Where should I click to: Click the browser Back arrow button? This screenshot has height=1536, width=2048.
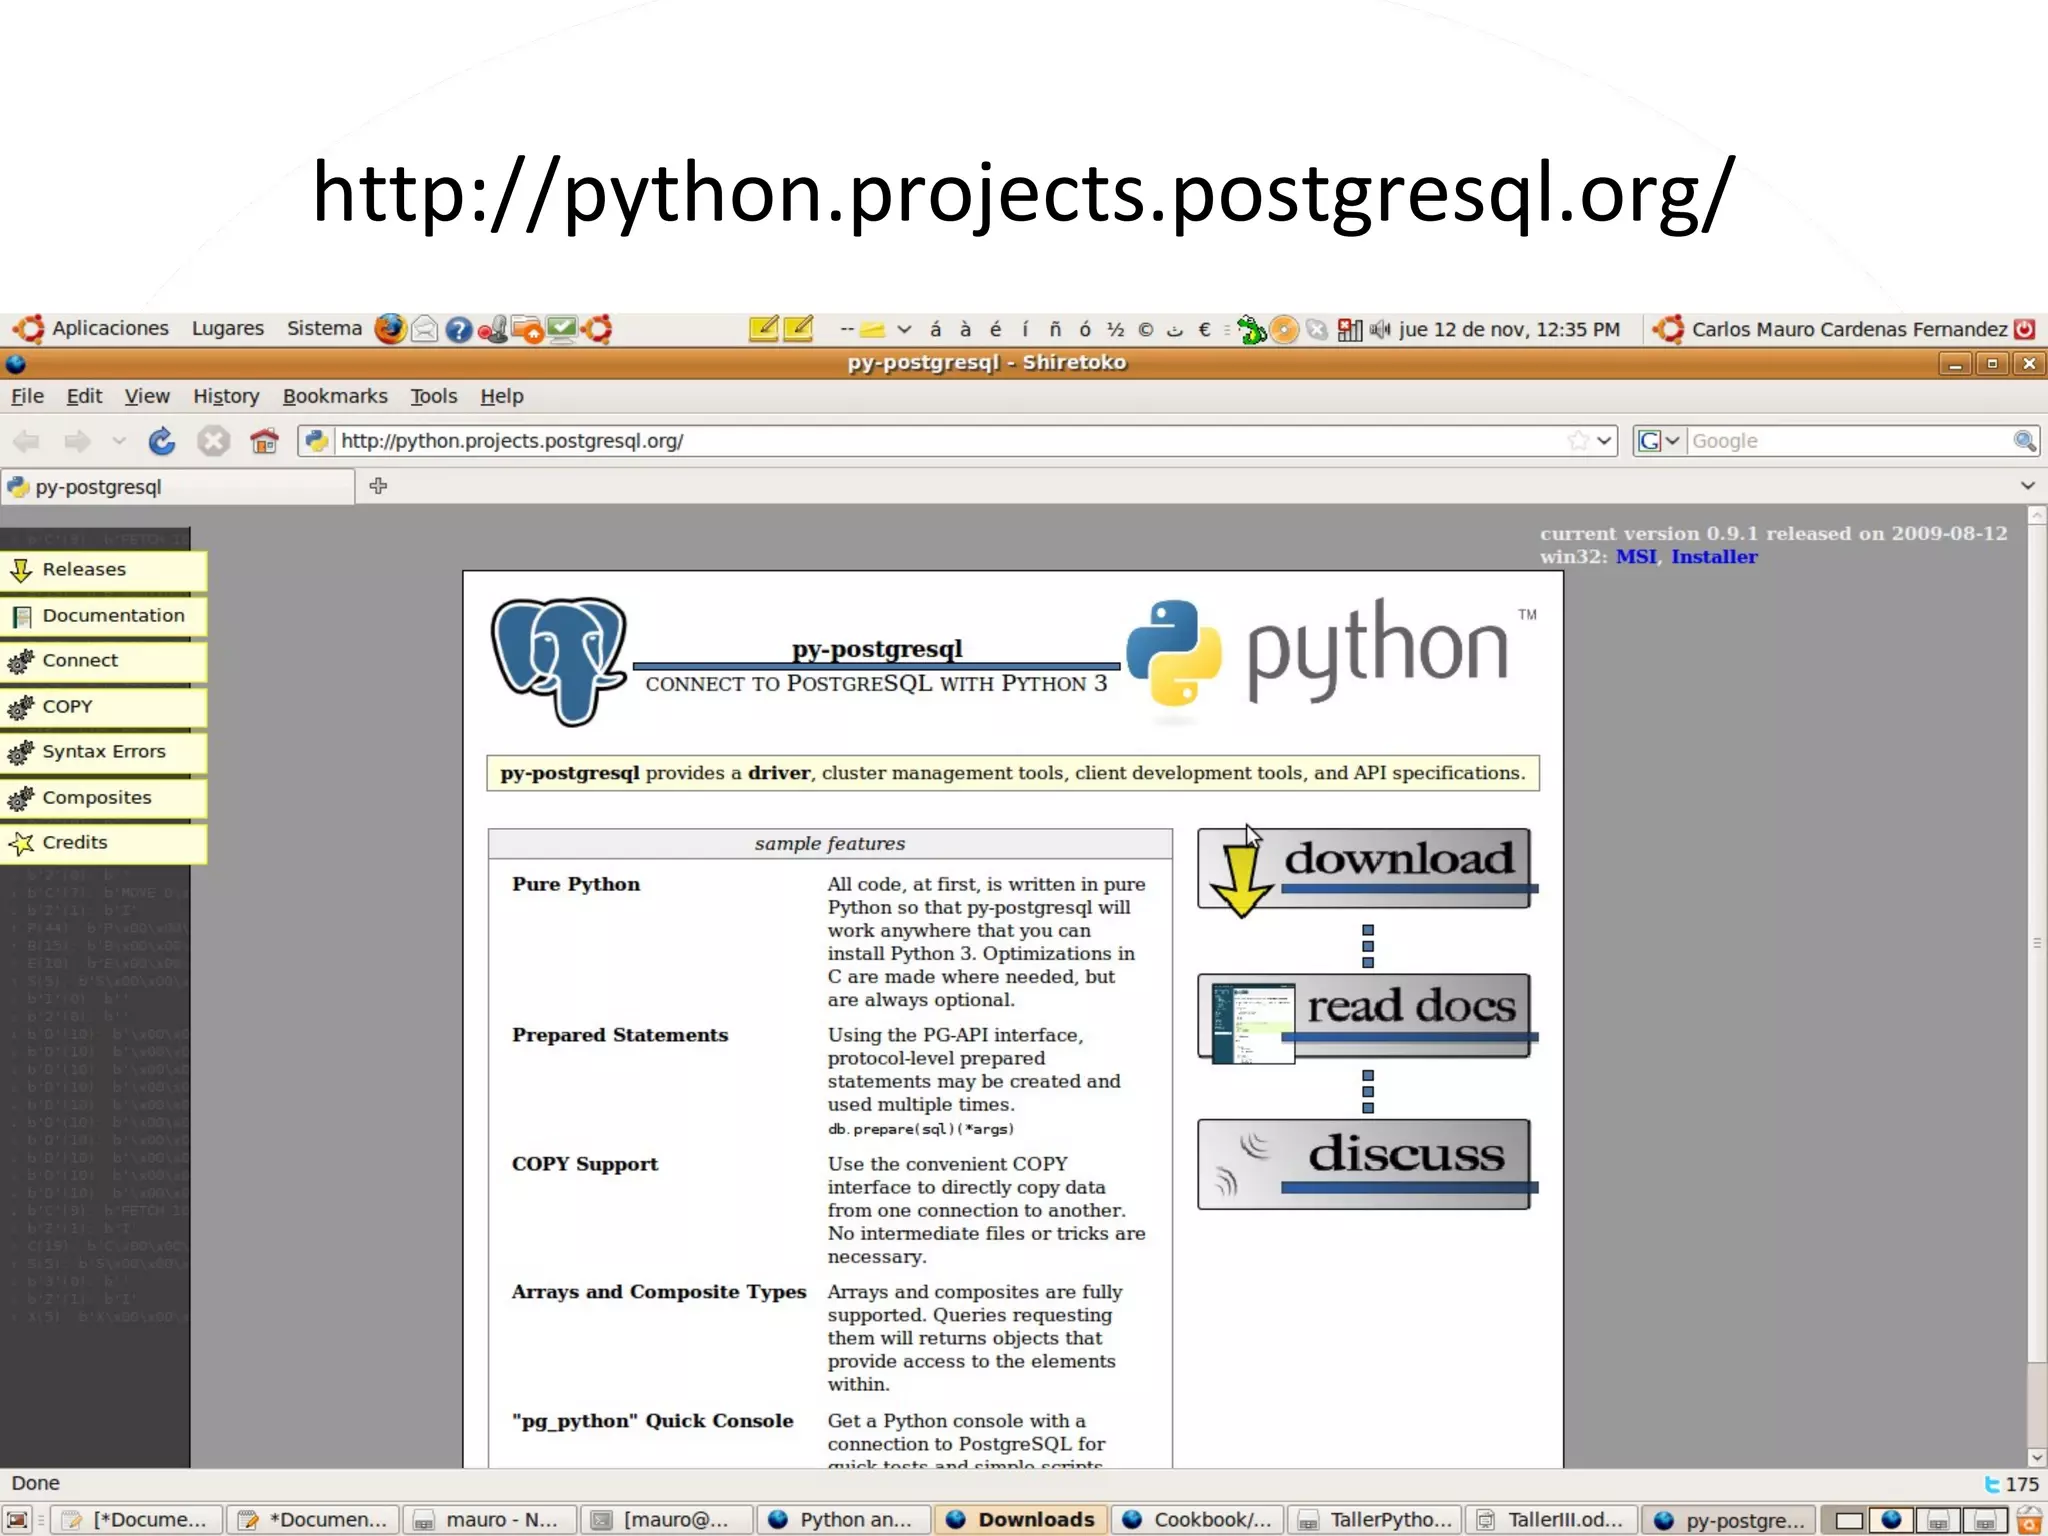click(x=26, y=441)
